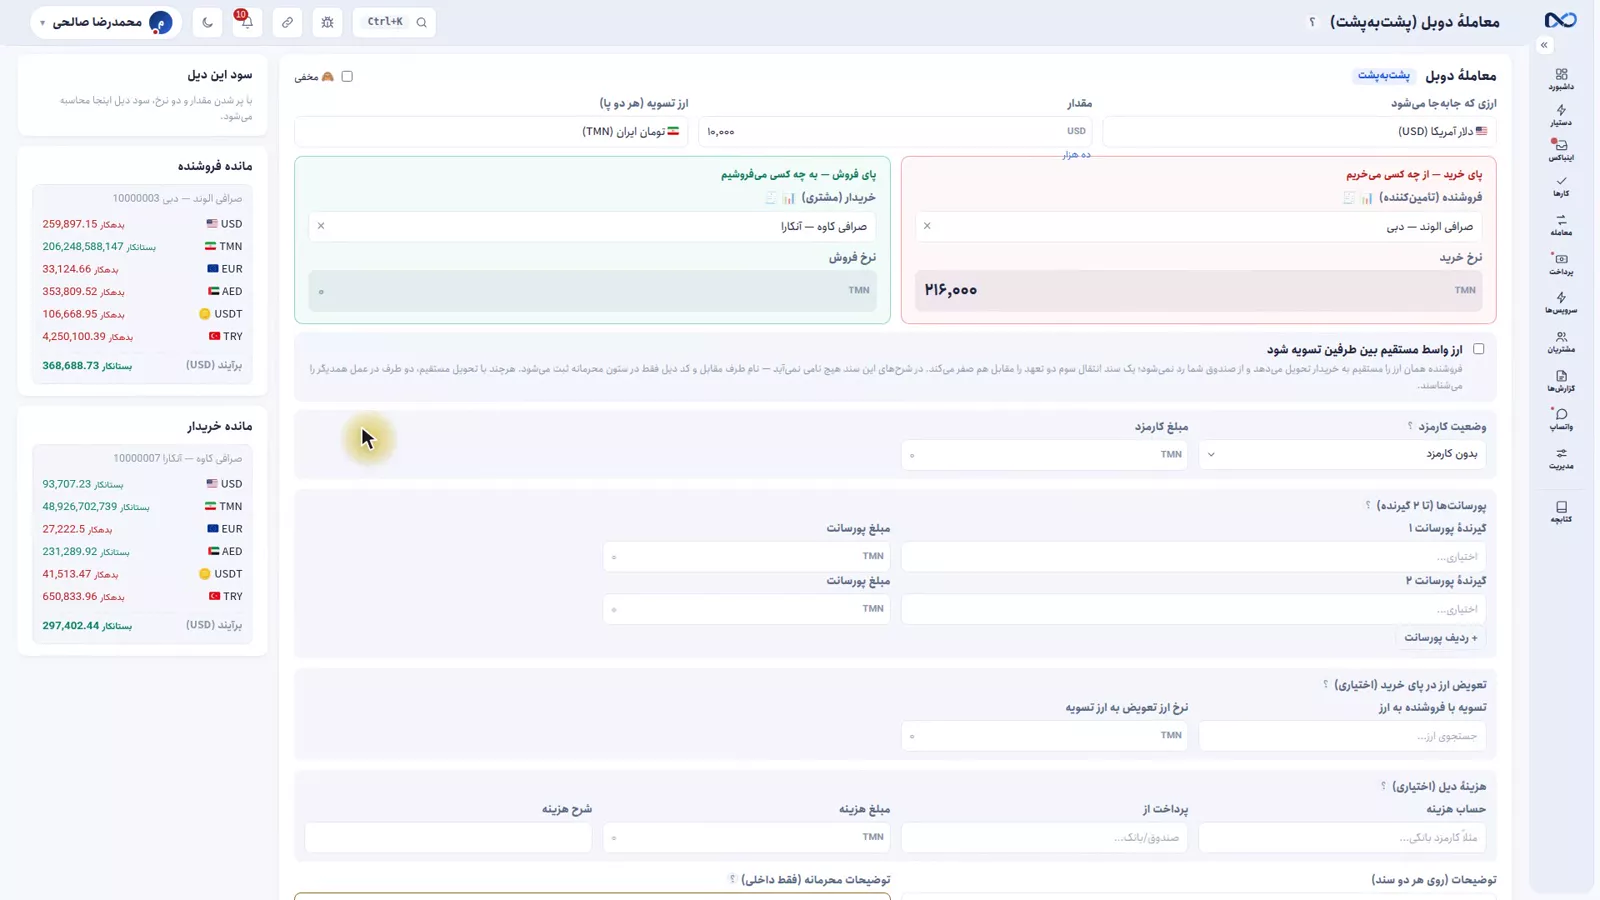Check the مخفی hidden checkbox
This screenshot has width=1600, height=900.
(347, 76)
